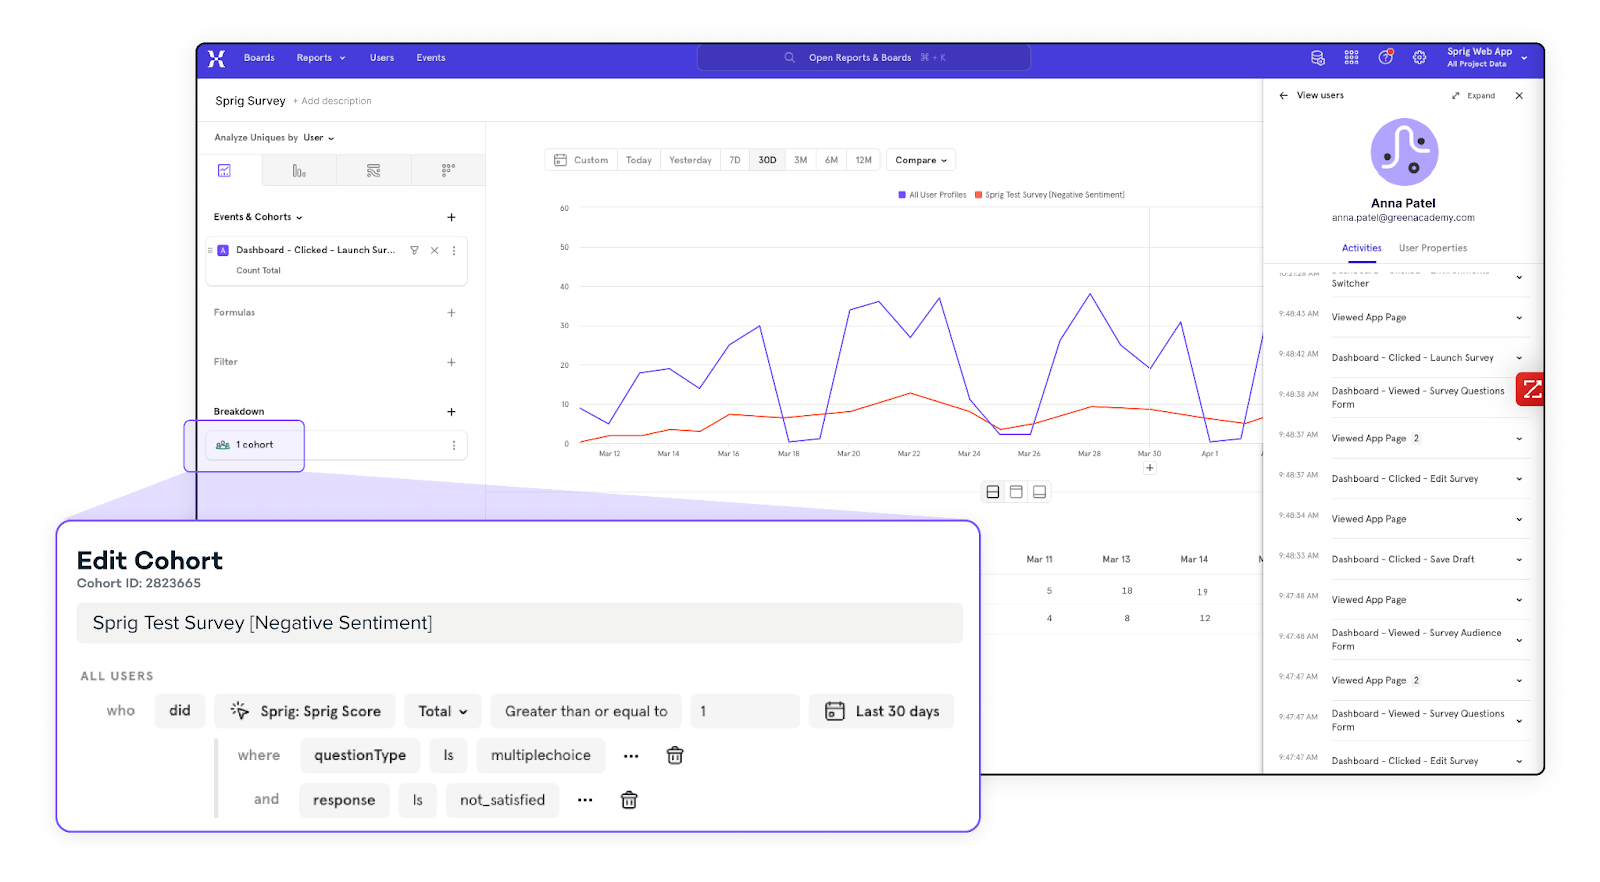
Task: Switch to the Activities tab
Action: tap(1362, 248)
